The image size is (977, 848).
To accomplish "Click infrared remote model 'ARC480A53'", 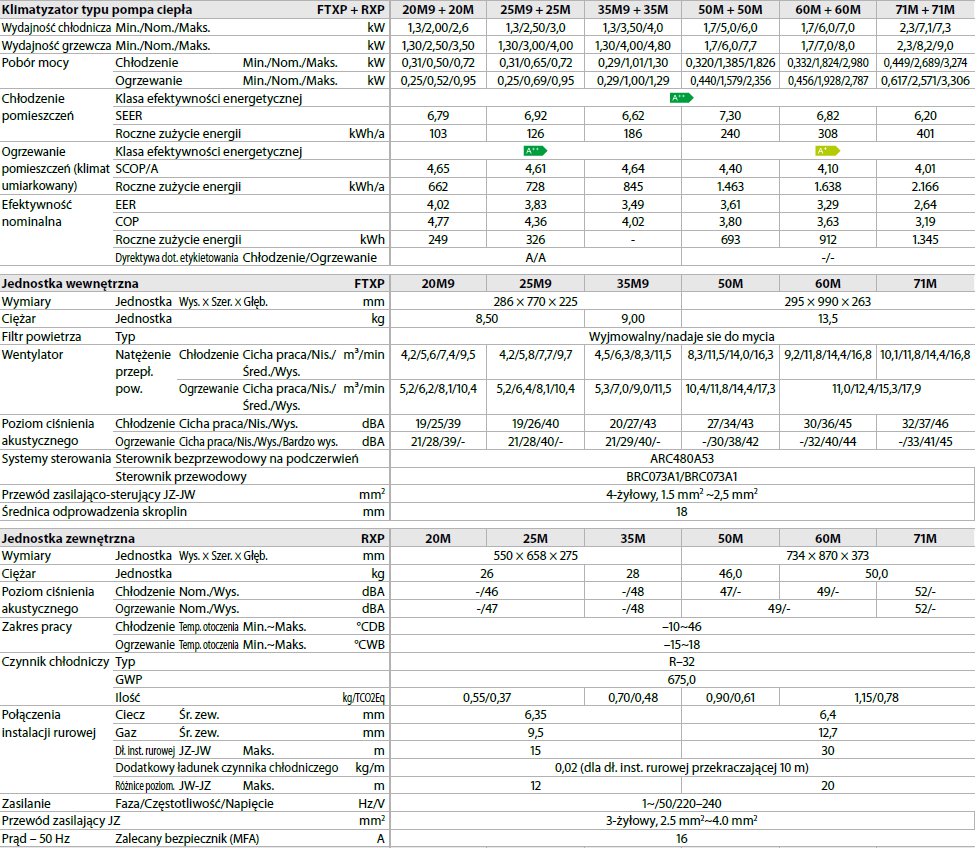I will (682, 459).
